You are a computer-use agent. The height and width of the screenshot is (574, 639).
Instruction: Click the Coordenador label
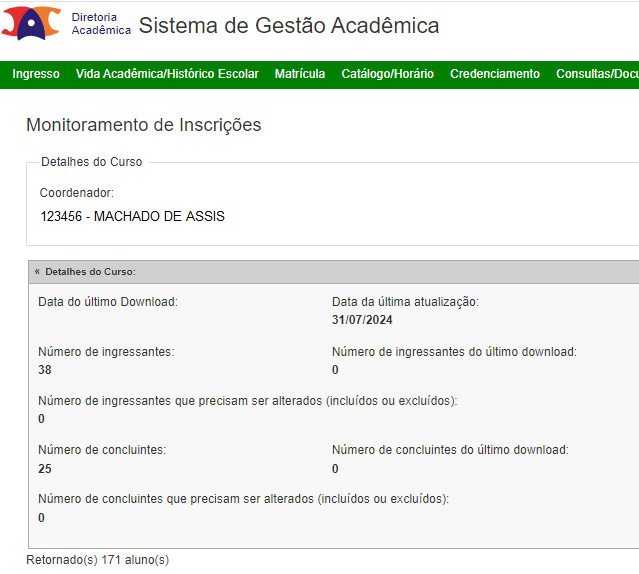point(76,192)
